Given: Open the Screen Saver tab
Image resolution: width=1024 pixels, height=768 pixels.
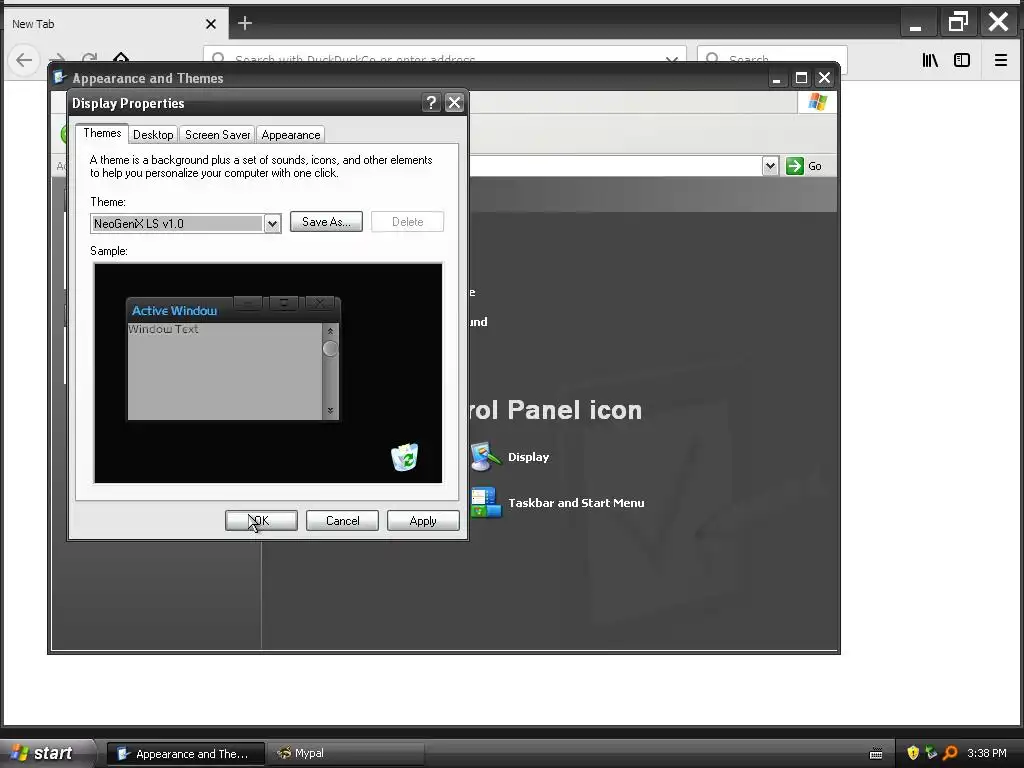Looking at the screenshot, I should (217, 135).
